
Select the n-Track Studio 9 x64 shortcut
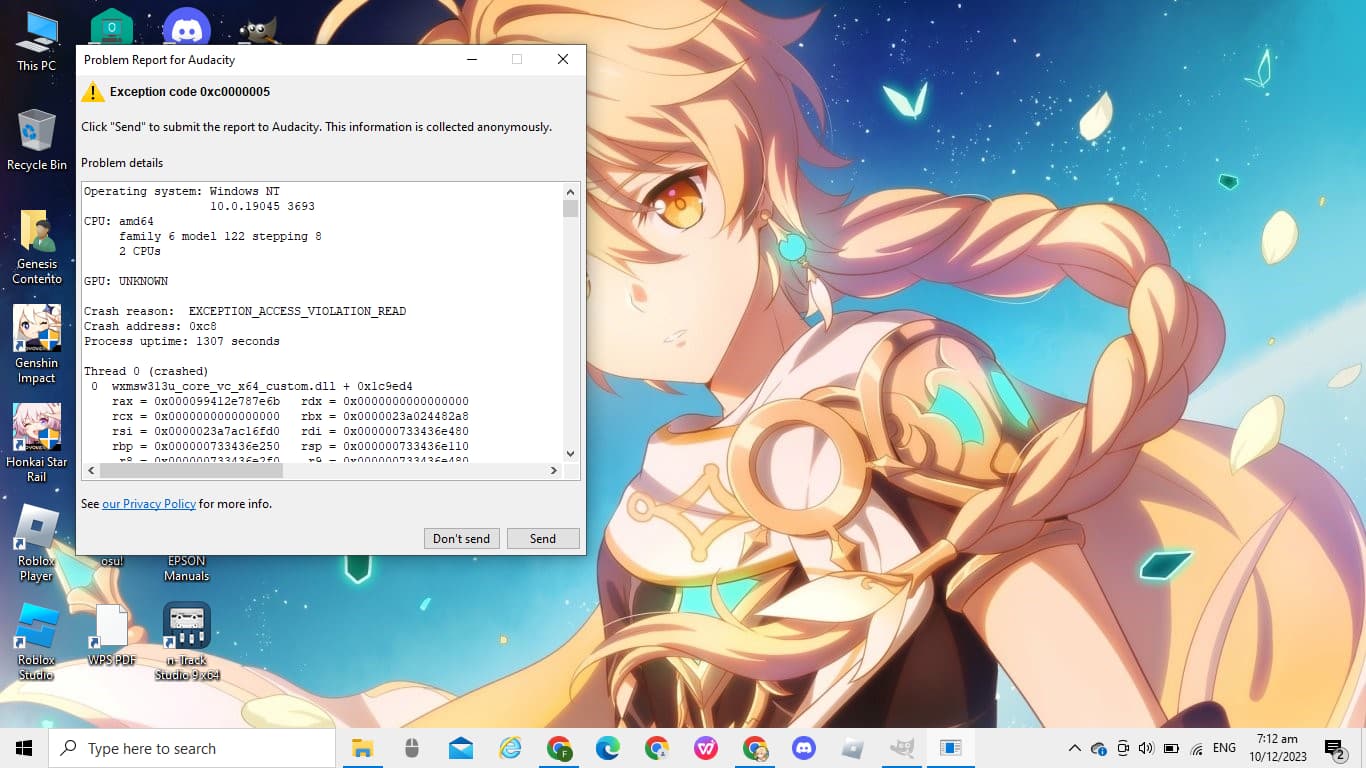pos(187,641)
